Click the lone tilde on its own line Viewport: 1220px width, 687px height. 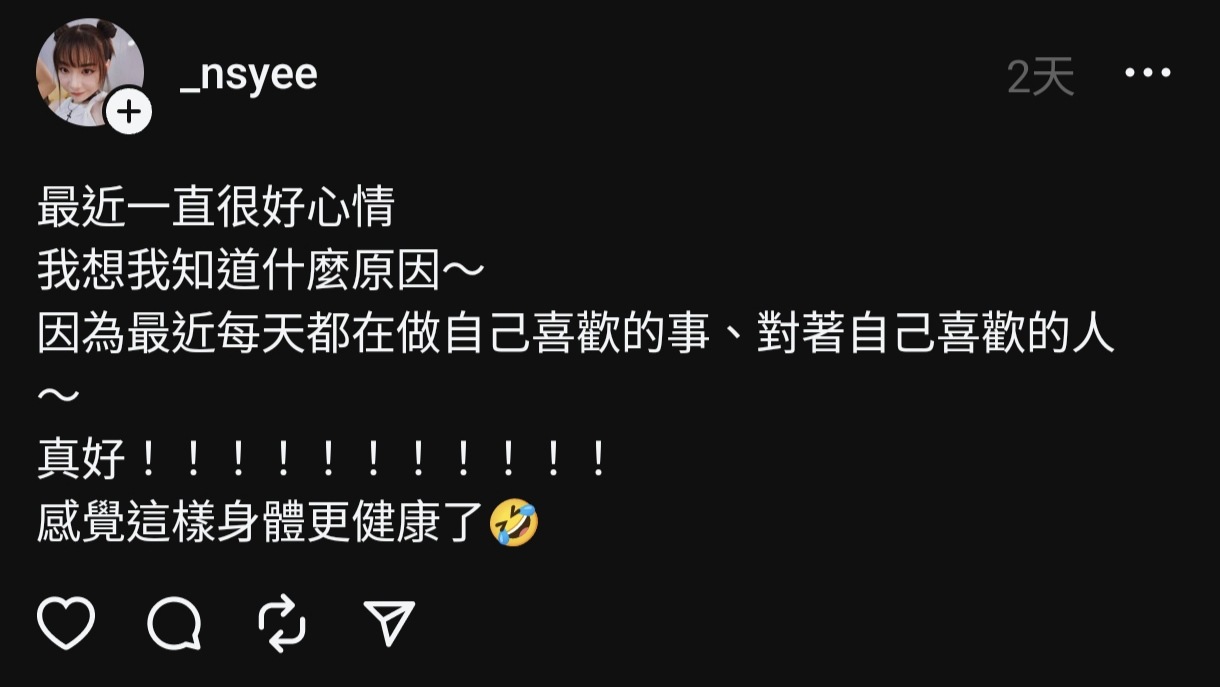59,397
